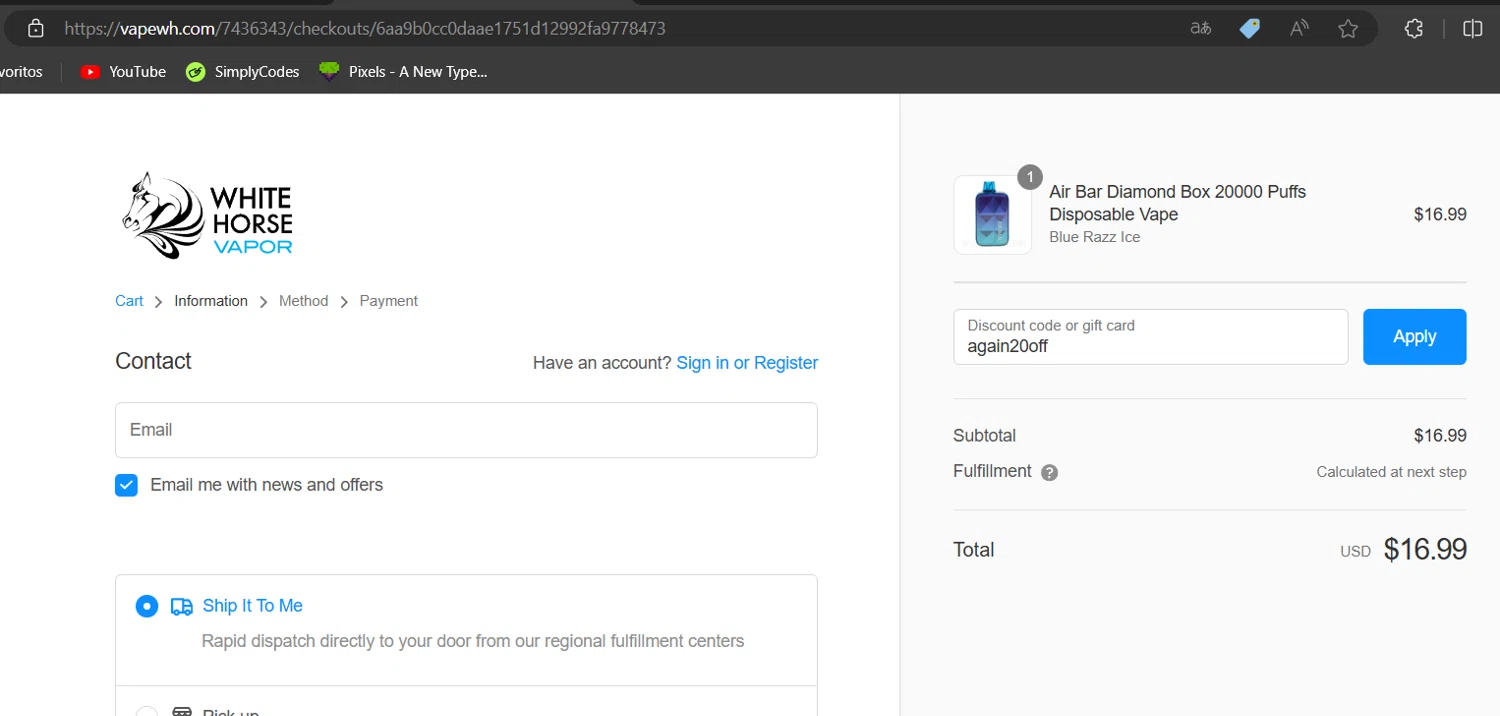Click the Fulfillment help question mark icon
Viewport: 1500px width, 716px height.
(1049, 473)
